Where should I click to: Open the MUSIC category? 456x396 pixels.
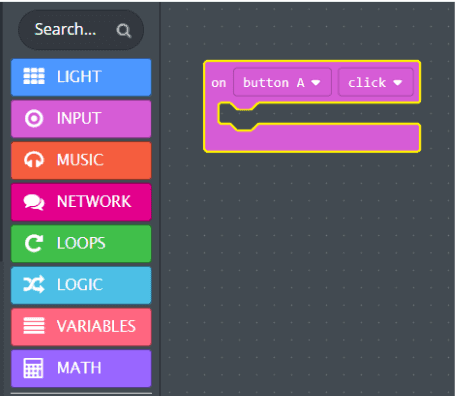tap(81, 160)
